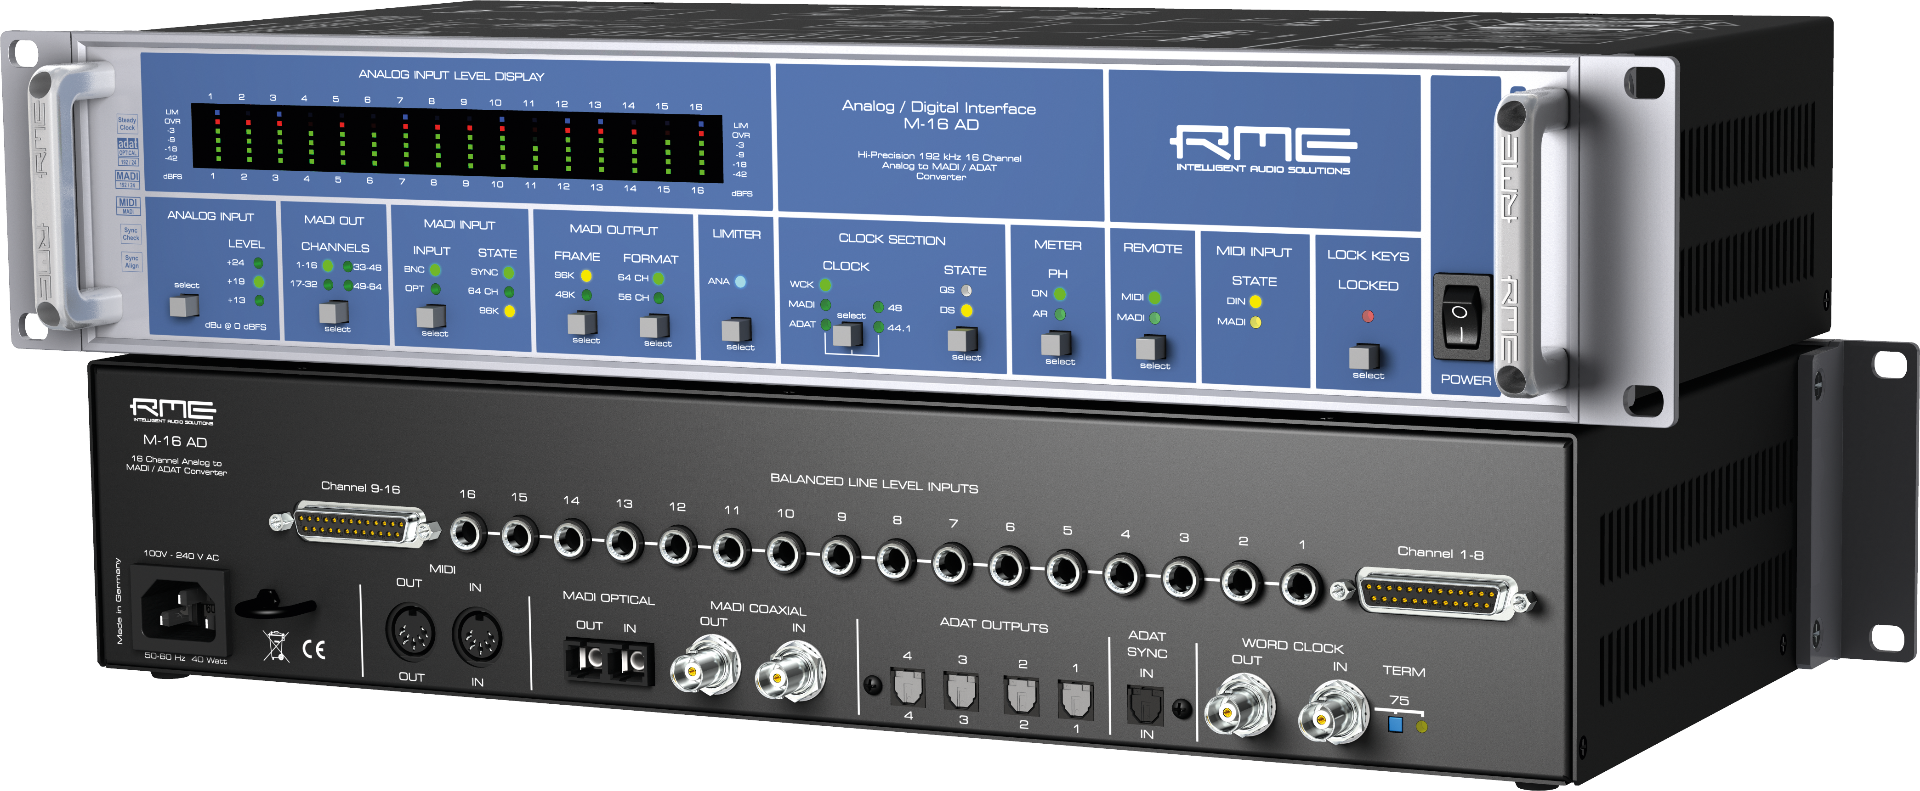The image size is (1920, 791).
Task: Click the CE mark on rear panel
Action: click(314, 650)
